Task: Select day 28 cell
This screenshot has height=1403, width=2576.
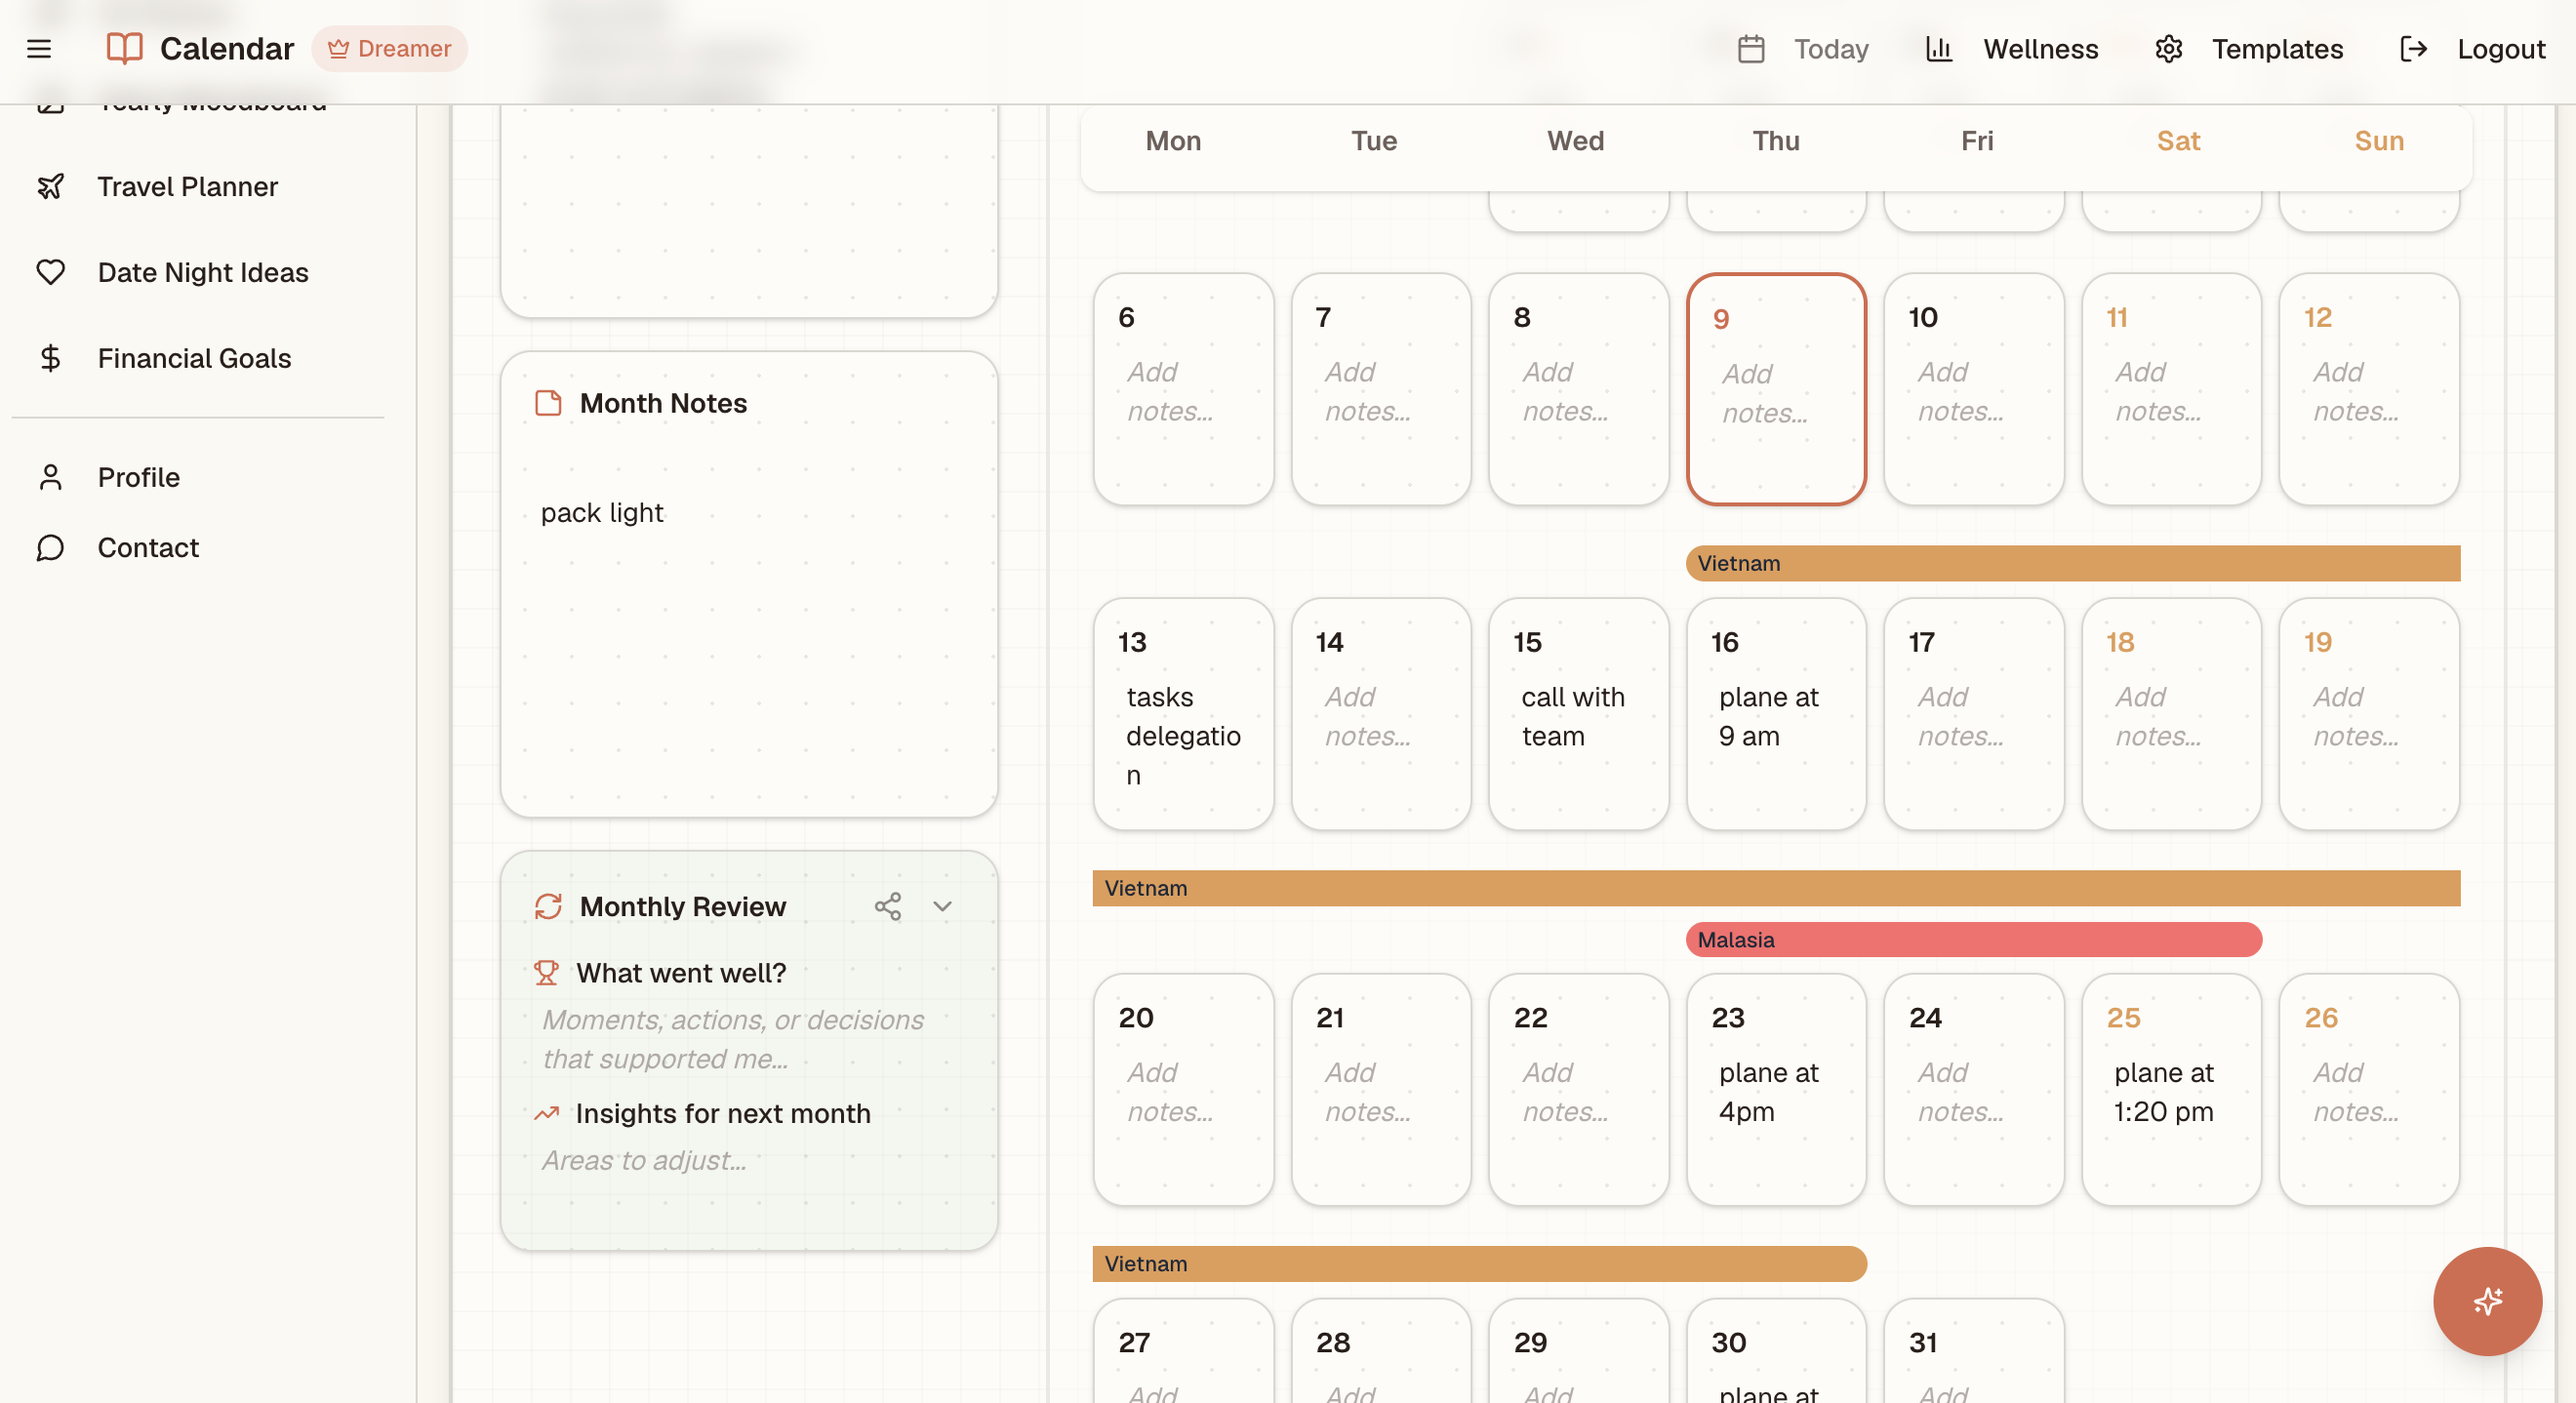Action: 1381,1351
